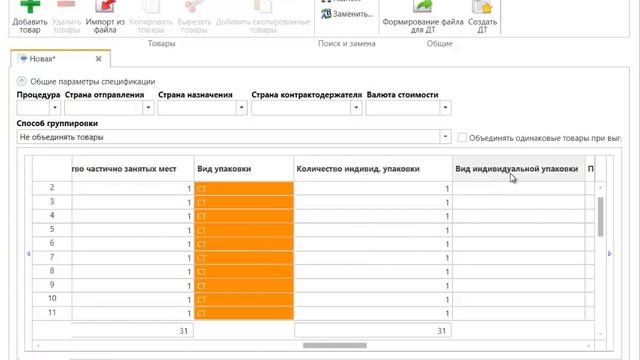Viewport: 640px width, 360px height.
Task: Toggle Объединять одинаковые товары checkbox
Action: tap(462, 138)
